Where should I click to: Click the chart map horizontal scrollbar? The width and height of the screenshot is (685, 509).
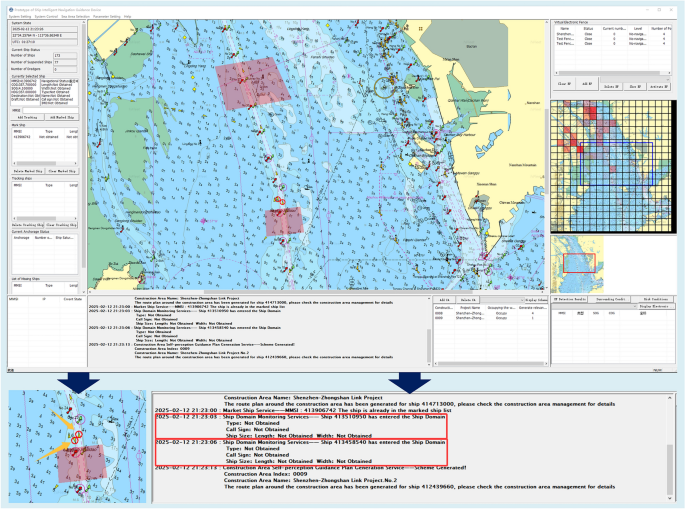tap(315, 292)
